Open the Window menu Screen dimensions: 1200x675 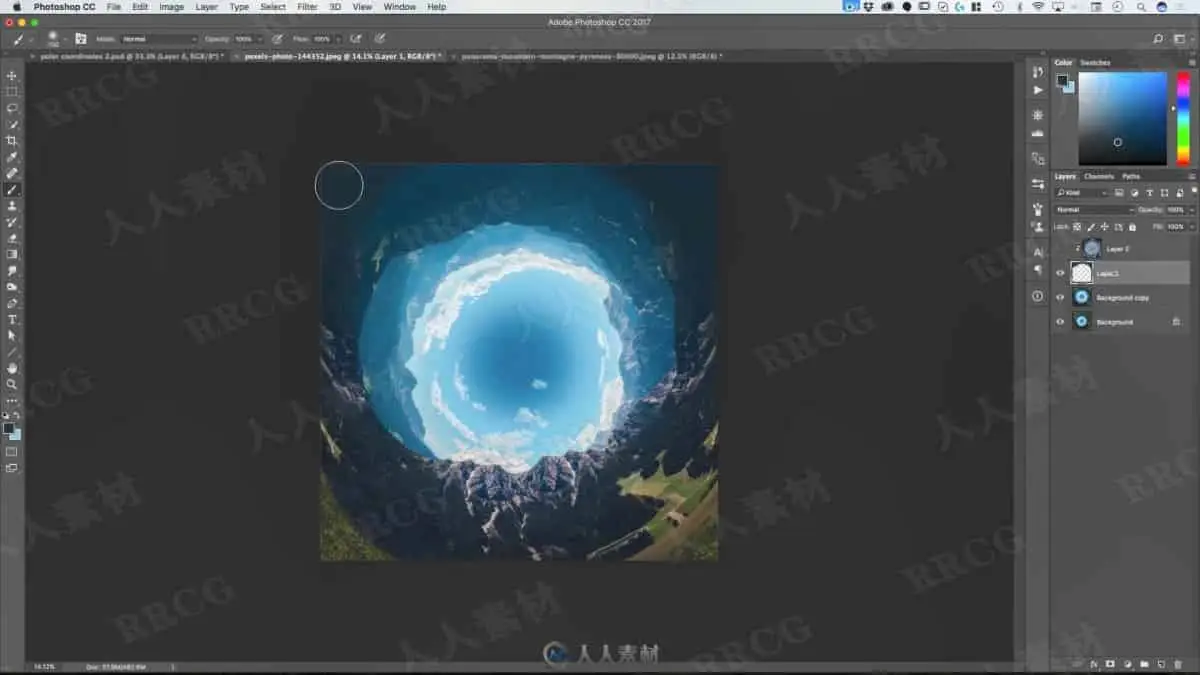click(400, 7)
